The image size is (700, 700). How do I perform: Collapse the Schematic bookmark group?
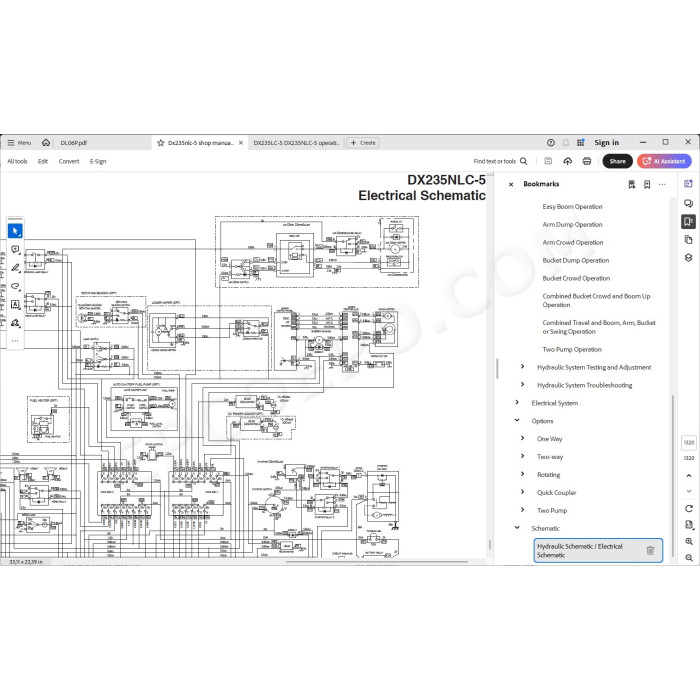point(517,527)
